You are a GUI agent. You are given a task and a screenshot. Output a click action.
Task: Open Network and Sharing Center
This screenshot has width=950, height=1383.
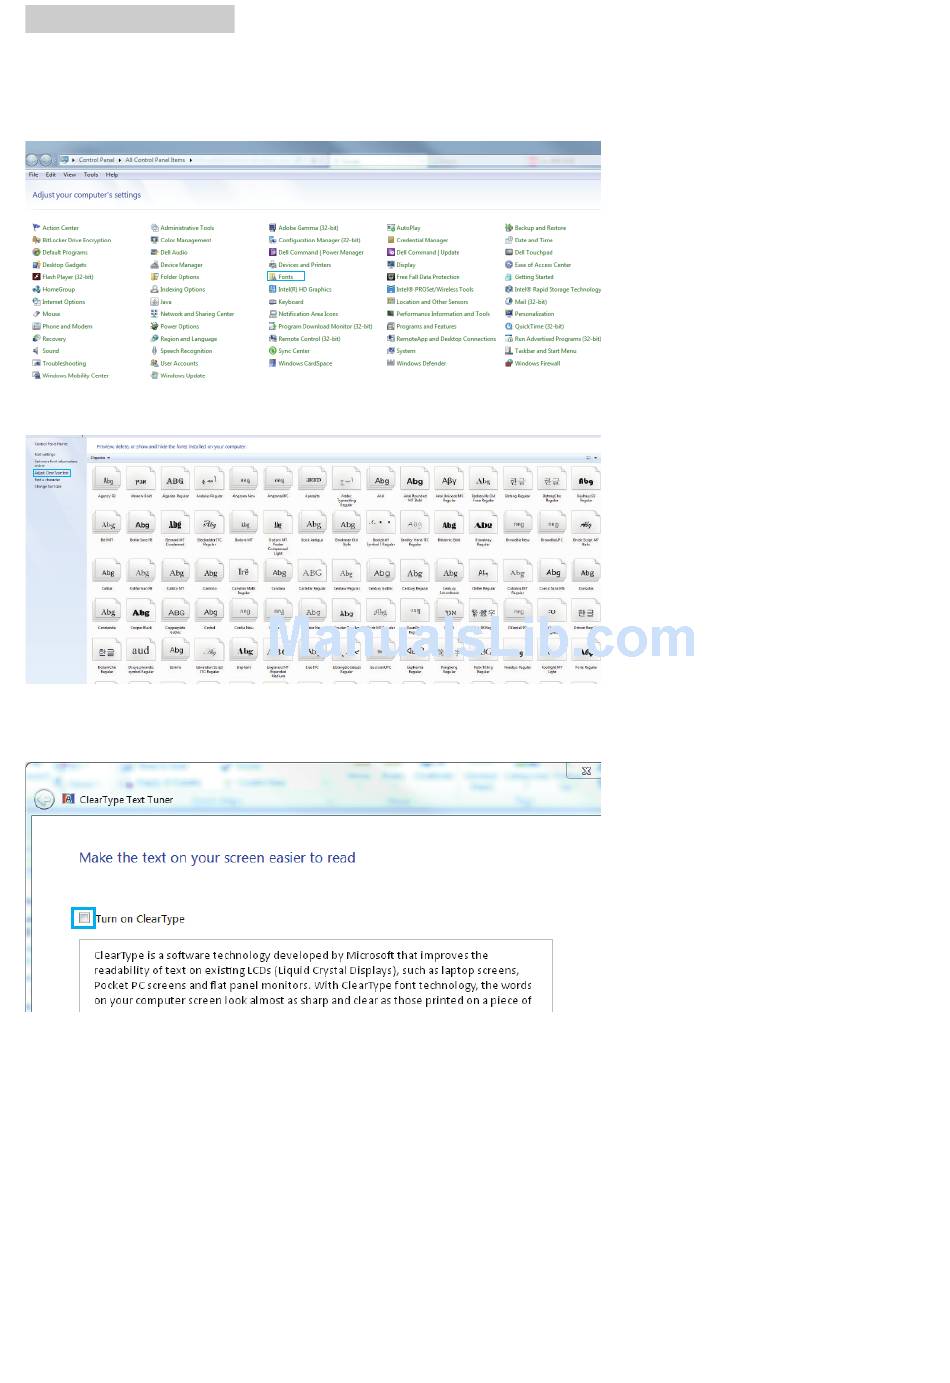tap(192, 314)
